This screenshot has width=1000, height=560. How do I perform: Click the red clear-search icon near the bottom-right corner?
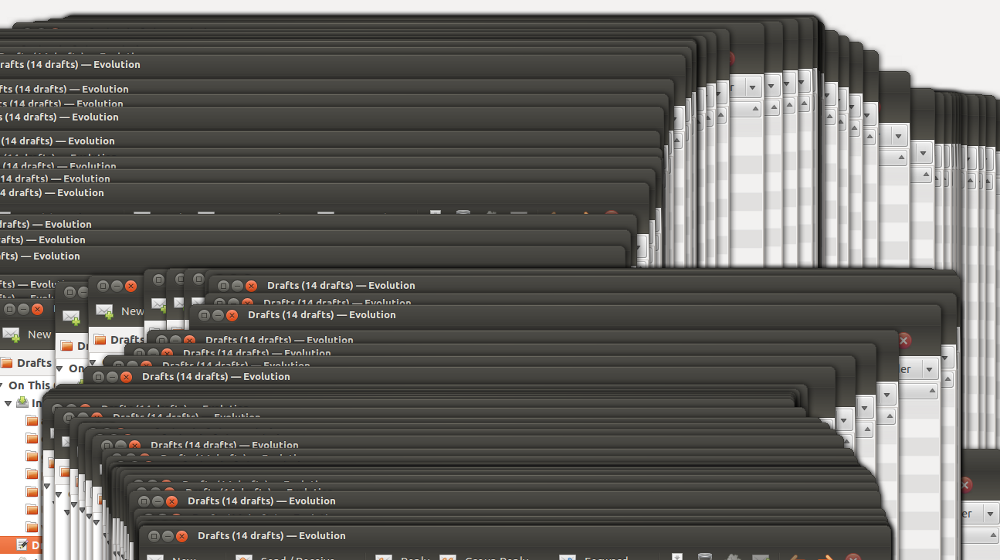[x=966, y=485]
